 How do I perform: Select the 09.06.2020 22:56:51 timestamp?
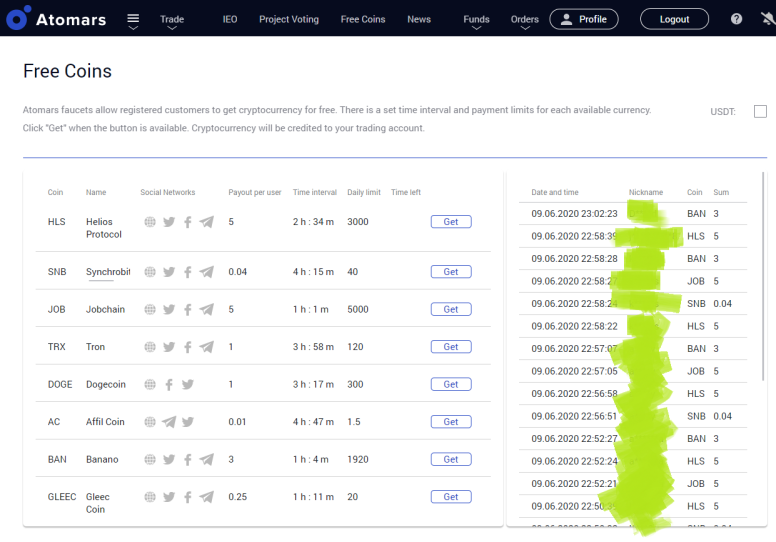tap(574, 416)
